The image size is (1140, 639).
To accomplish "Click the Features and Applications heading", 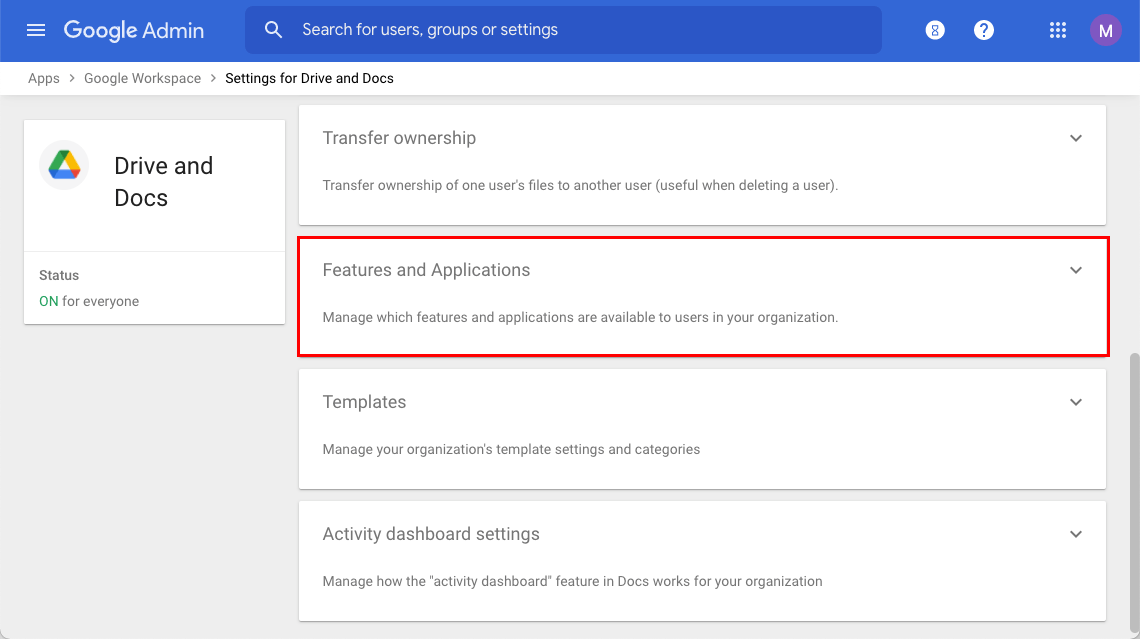I will click(426, 269).
